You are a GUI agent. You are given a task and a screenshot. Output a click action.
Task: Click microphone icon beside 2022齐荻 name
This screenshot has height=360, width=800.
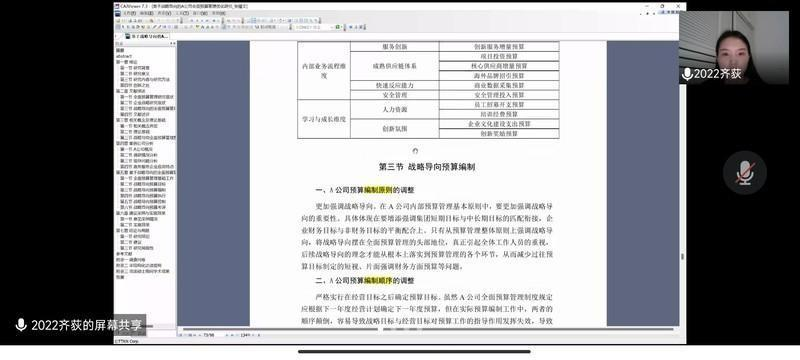coord(687,74)
